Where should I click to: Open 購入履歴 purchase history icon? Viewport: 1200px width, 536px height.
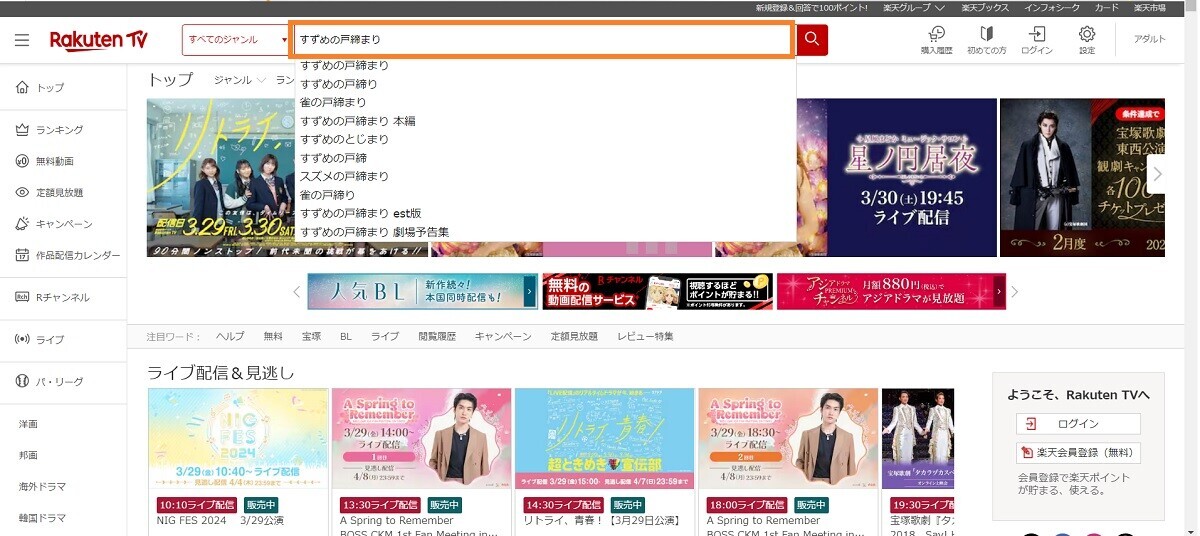(x=936, y=39)
